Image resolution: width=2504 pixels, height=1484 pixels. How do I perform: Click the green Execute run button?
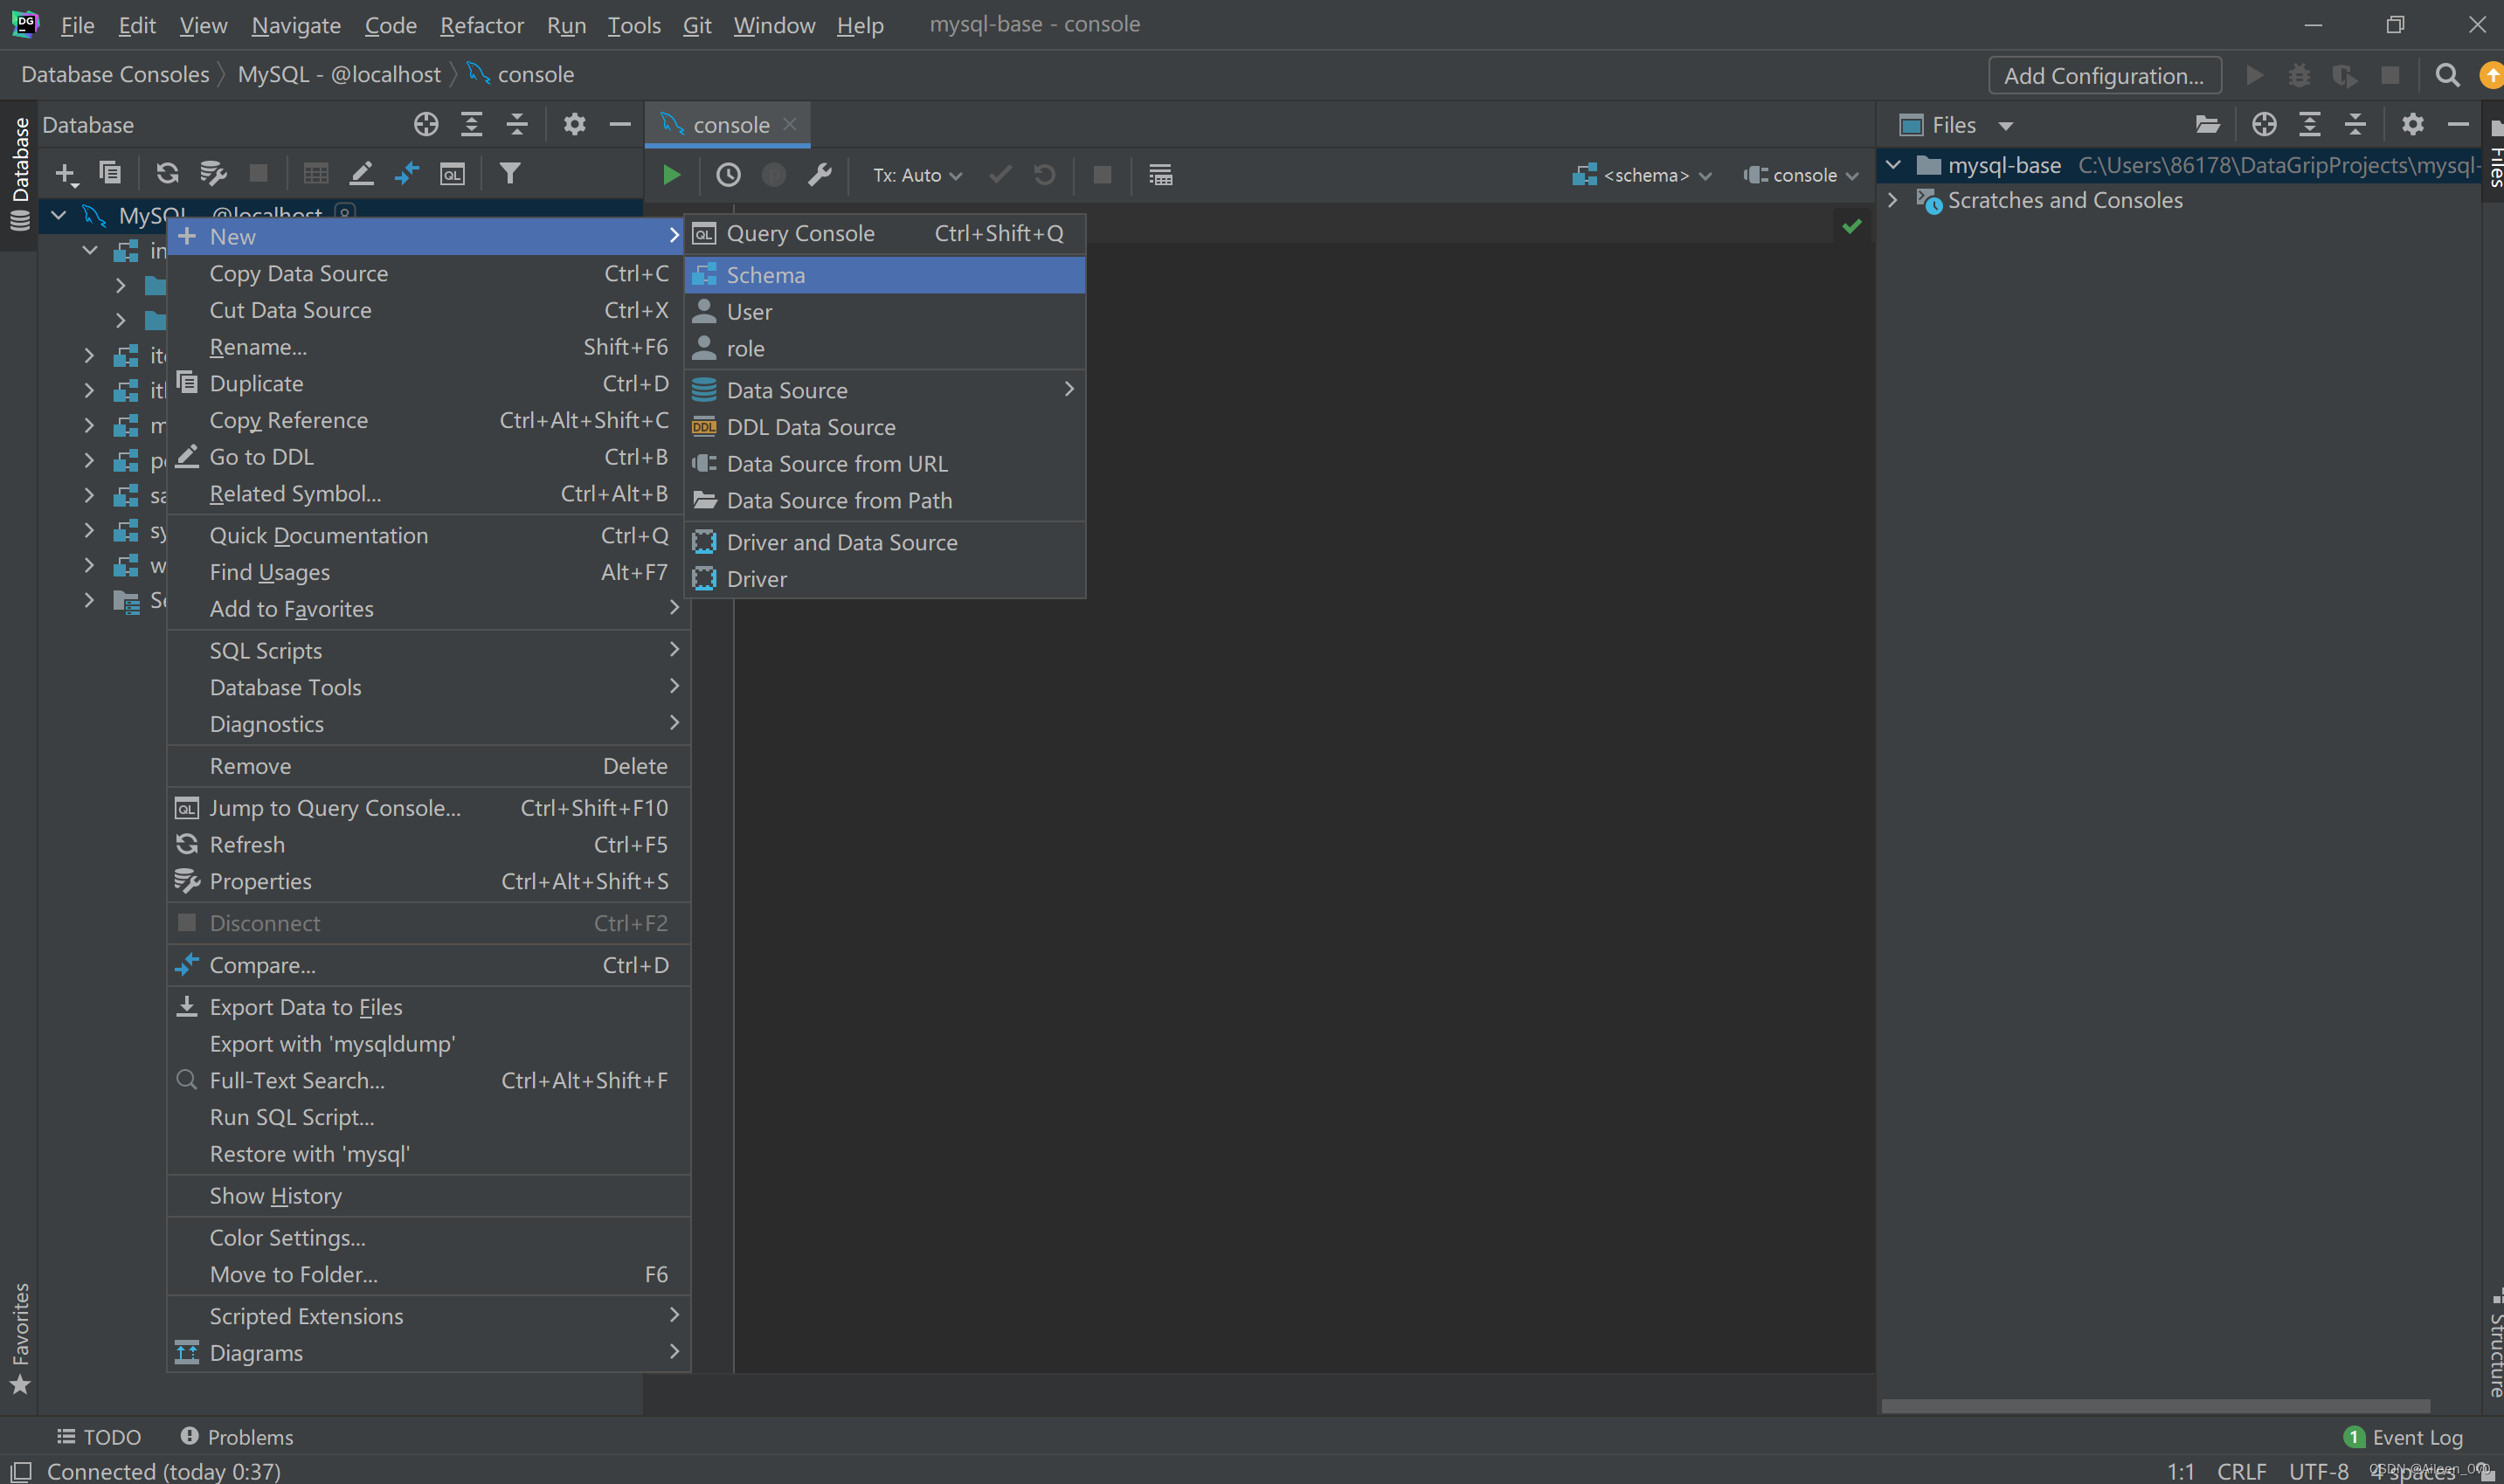[671, 175]
